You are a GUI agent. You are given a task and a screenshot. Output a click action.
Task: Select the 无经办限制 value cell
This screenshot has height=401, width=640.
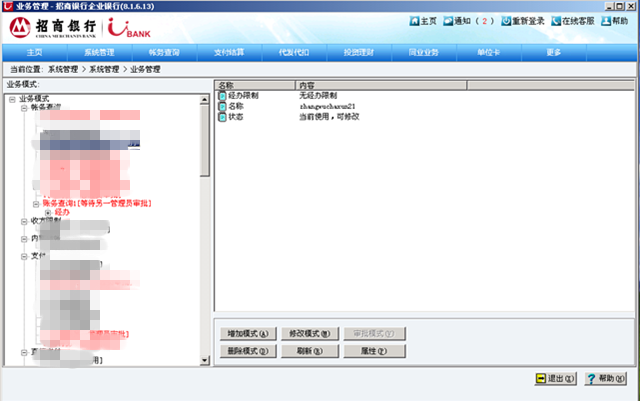click(318, 96)
